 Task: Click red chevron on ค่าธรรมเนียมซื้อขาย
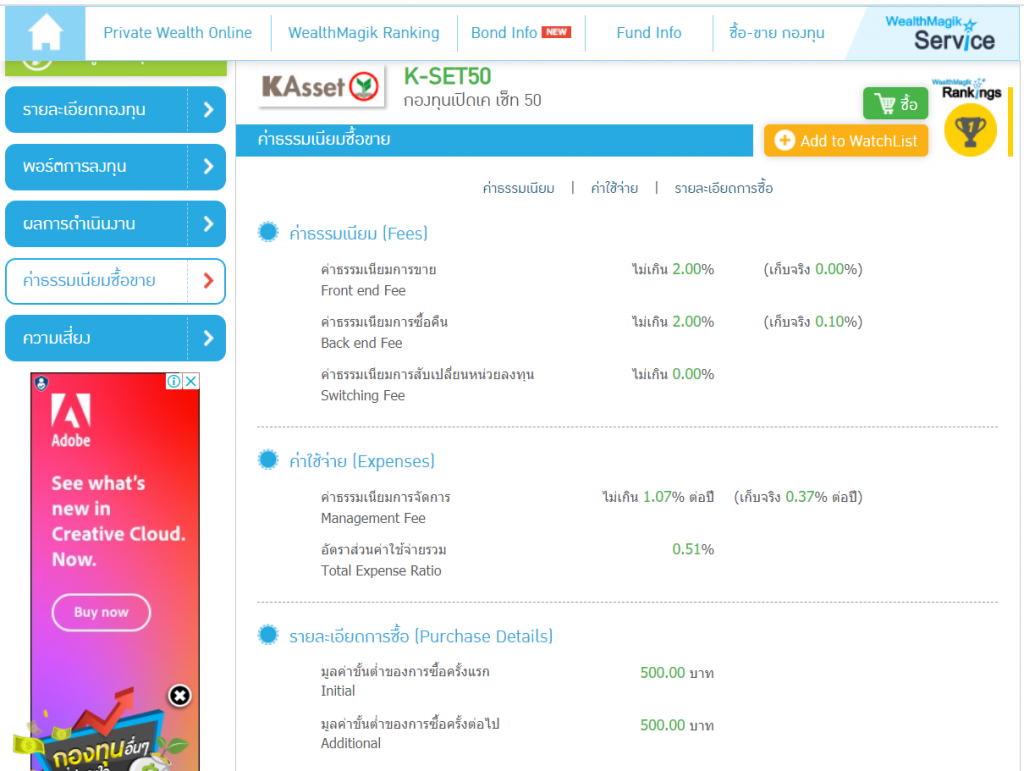(208, 281)
